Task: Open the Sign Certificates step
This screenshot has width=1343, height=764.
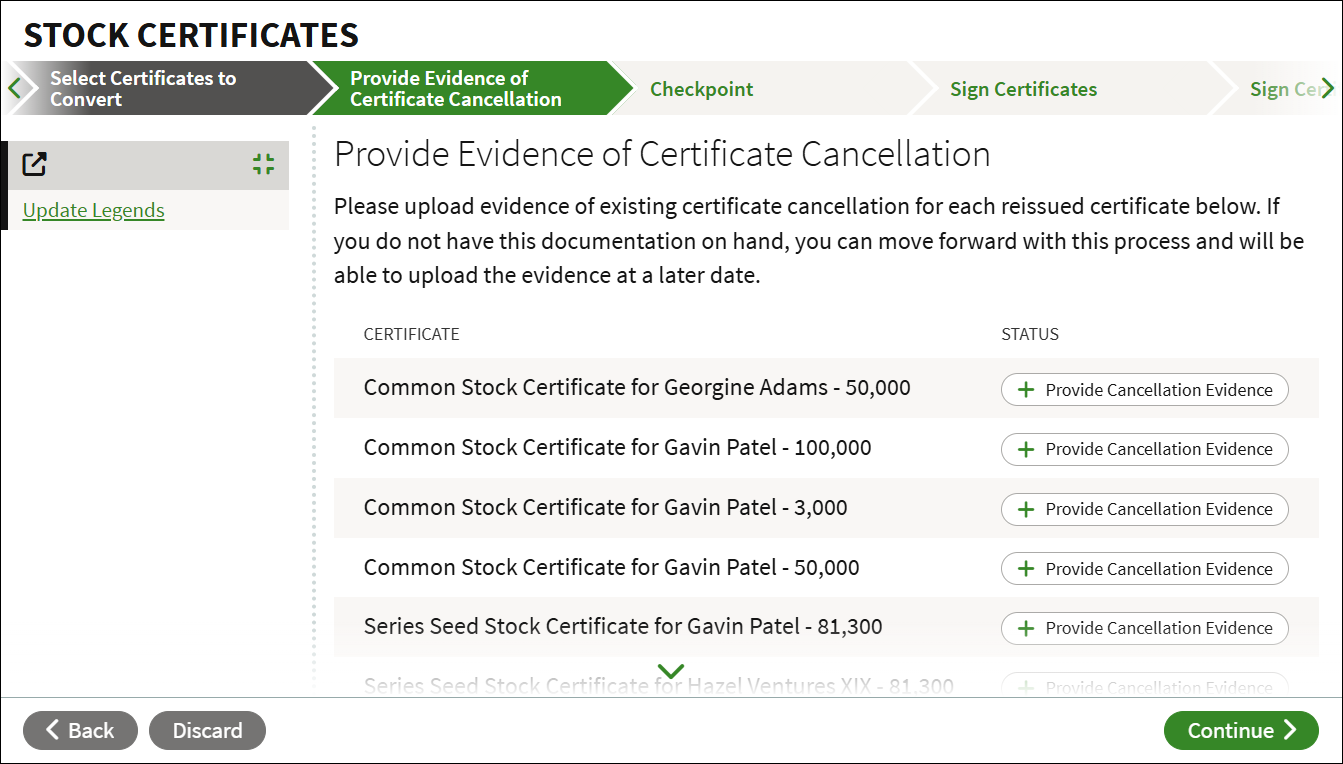Action: click(1023, 89)
